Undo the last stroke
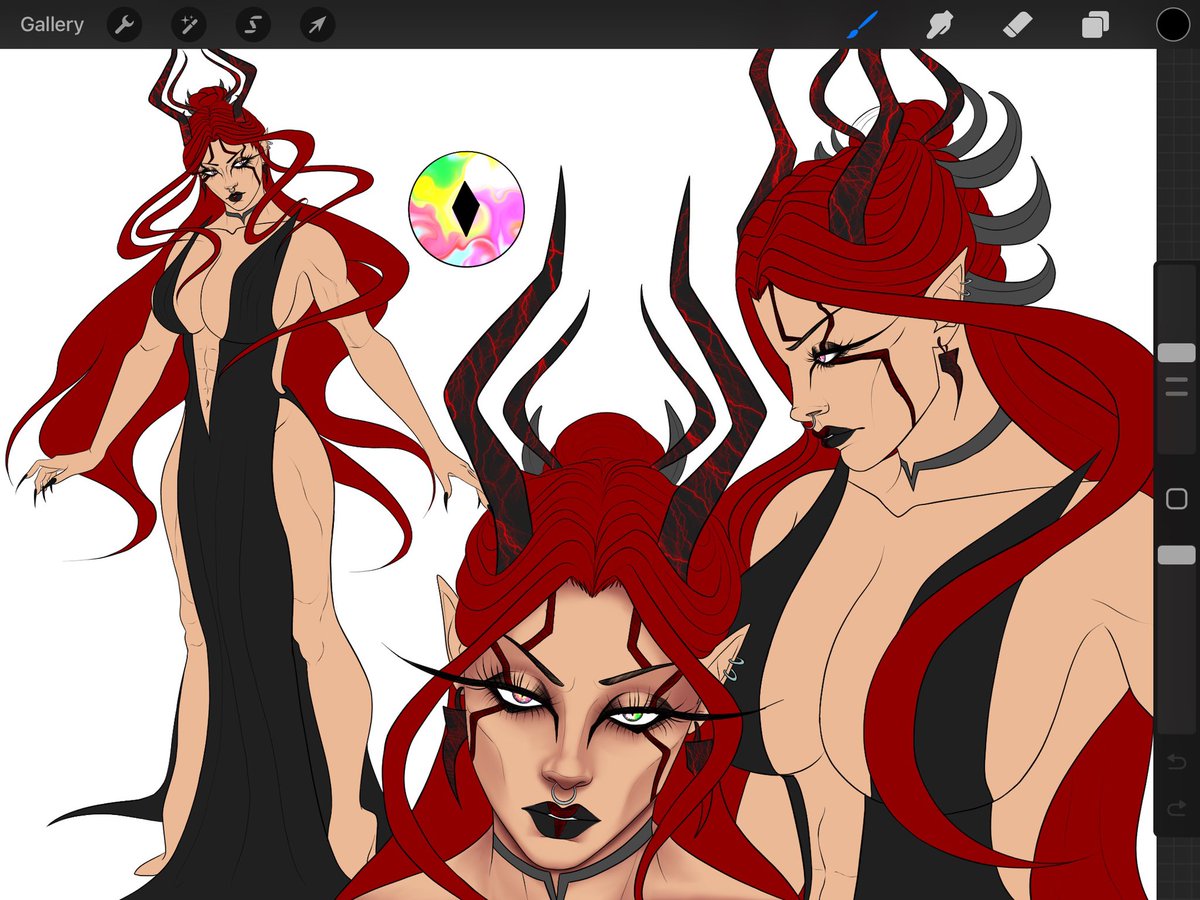1200x900 pixels. tap(1176, 763)
